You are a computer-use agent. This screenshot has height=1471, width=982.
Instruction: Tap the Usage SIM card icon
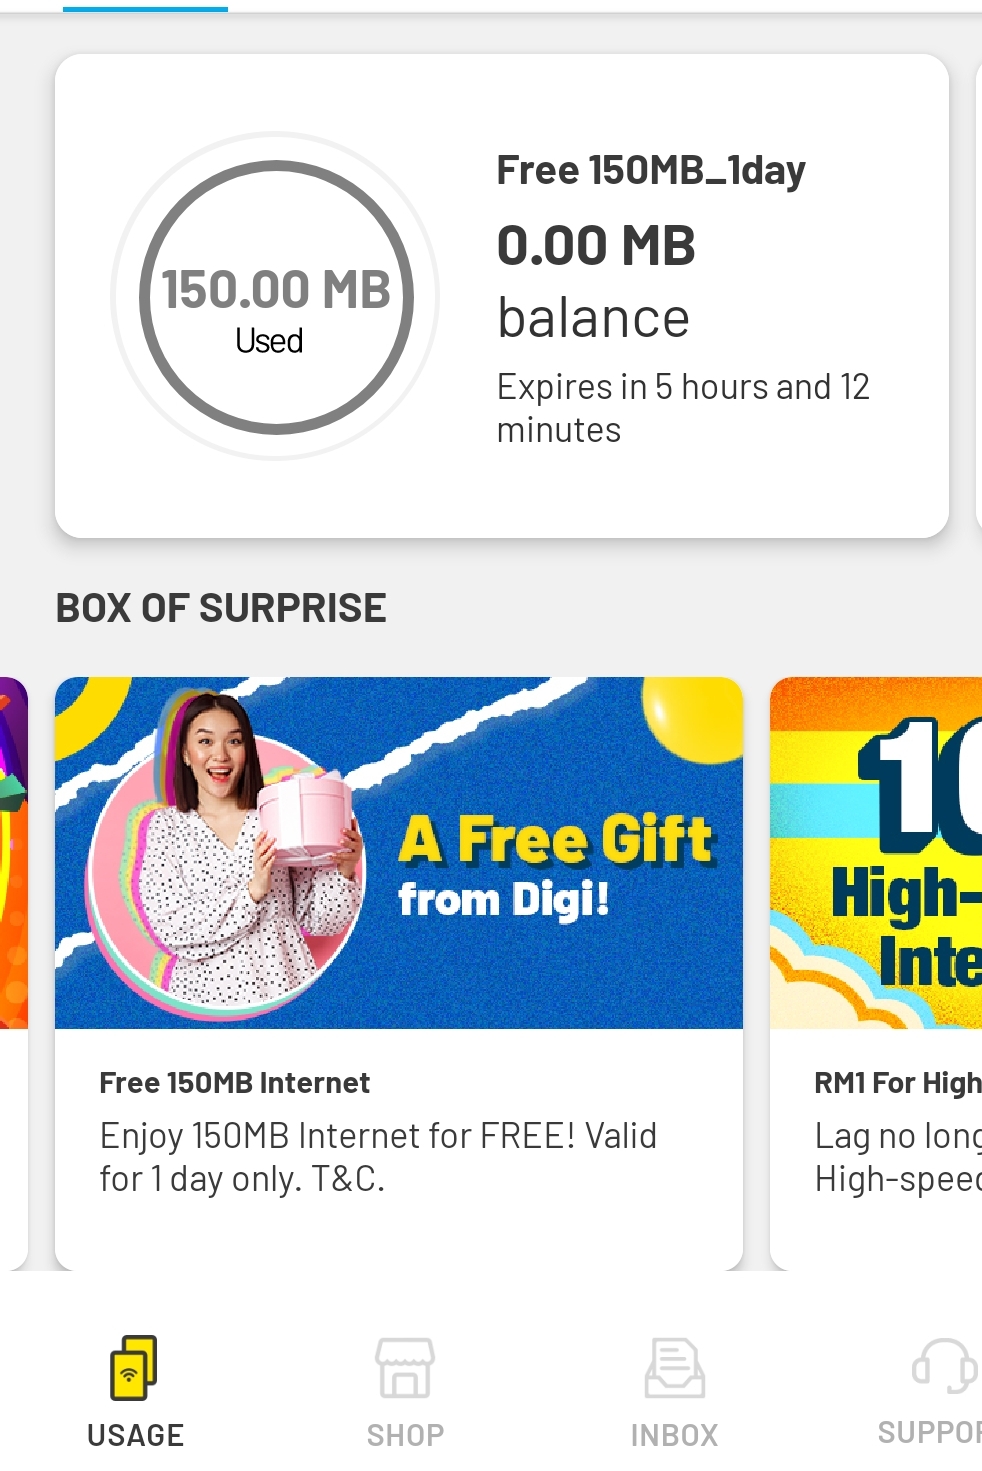(134, 1367)
